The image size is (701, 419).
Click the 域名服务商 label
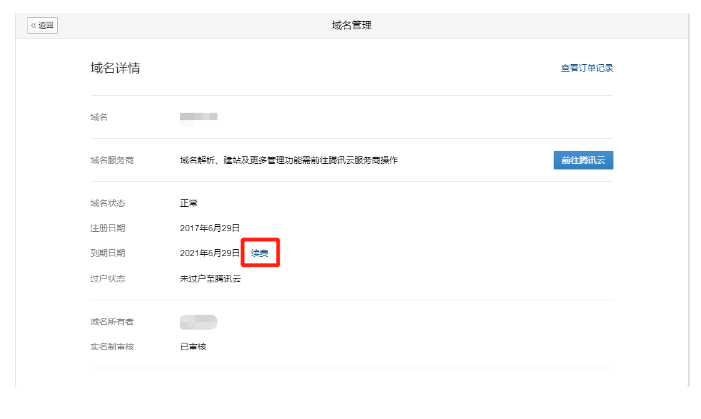[111, 160]
